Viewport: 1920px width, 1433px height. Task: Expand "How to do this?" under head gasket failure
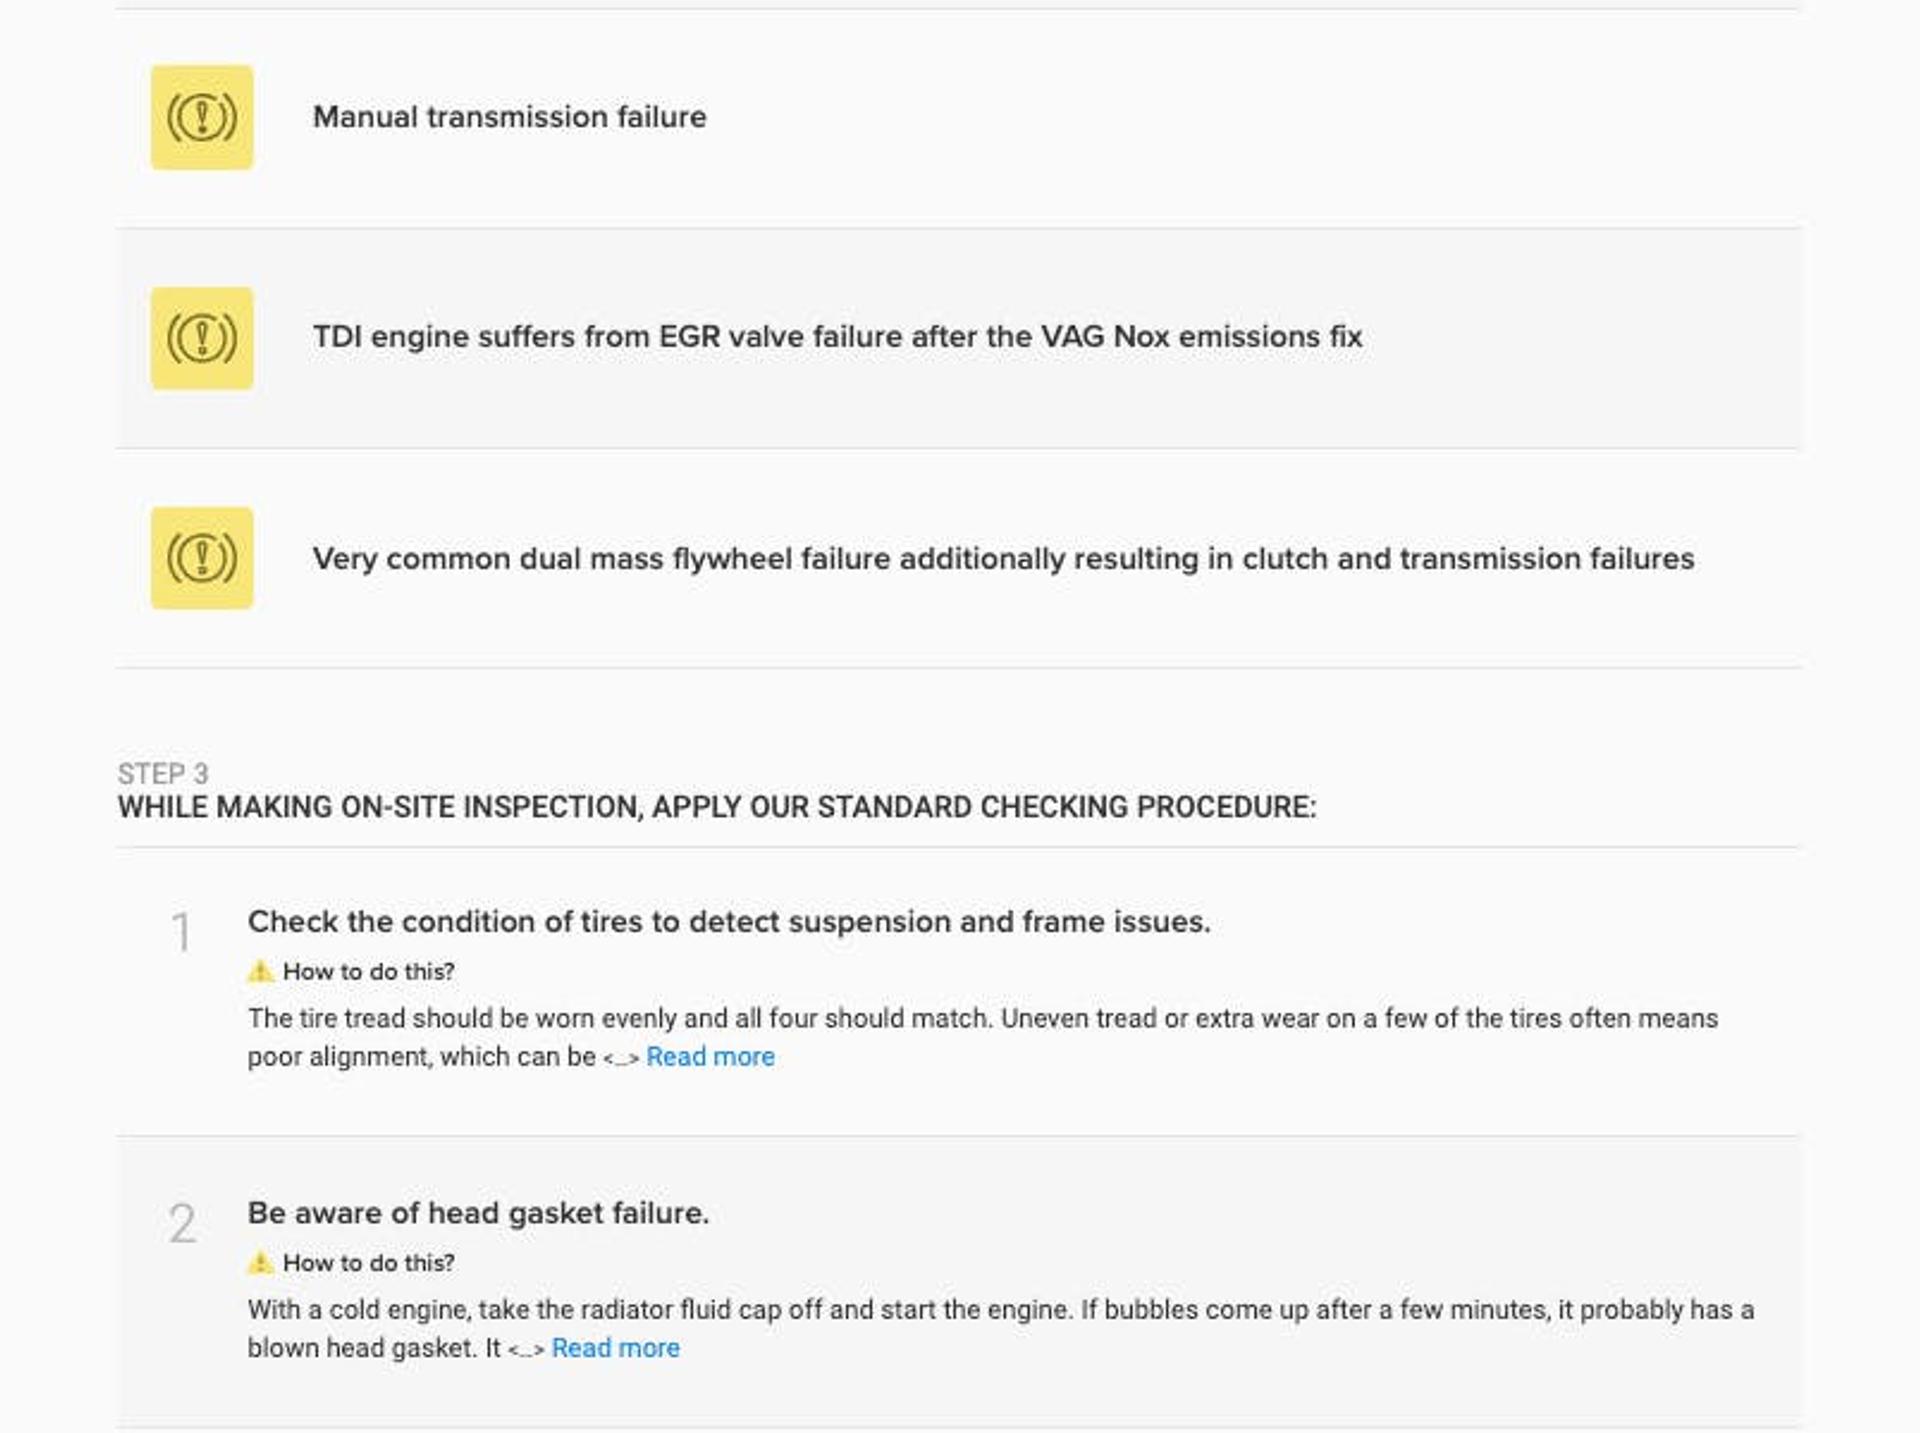pyautogui.click(x=368, y=1263)
